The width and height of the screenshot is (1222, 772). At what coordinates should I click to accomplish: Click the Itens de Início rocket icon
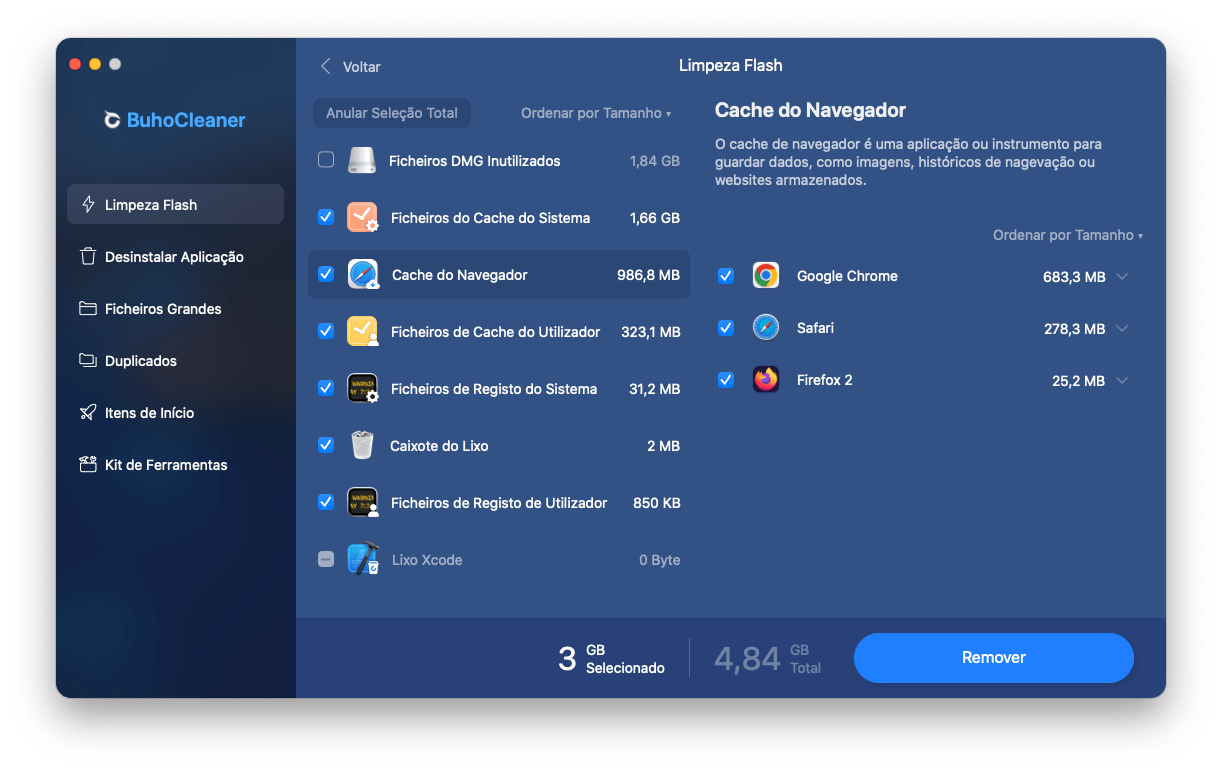tap(88, 412)
